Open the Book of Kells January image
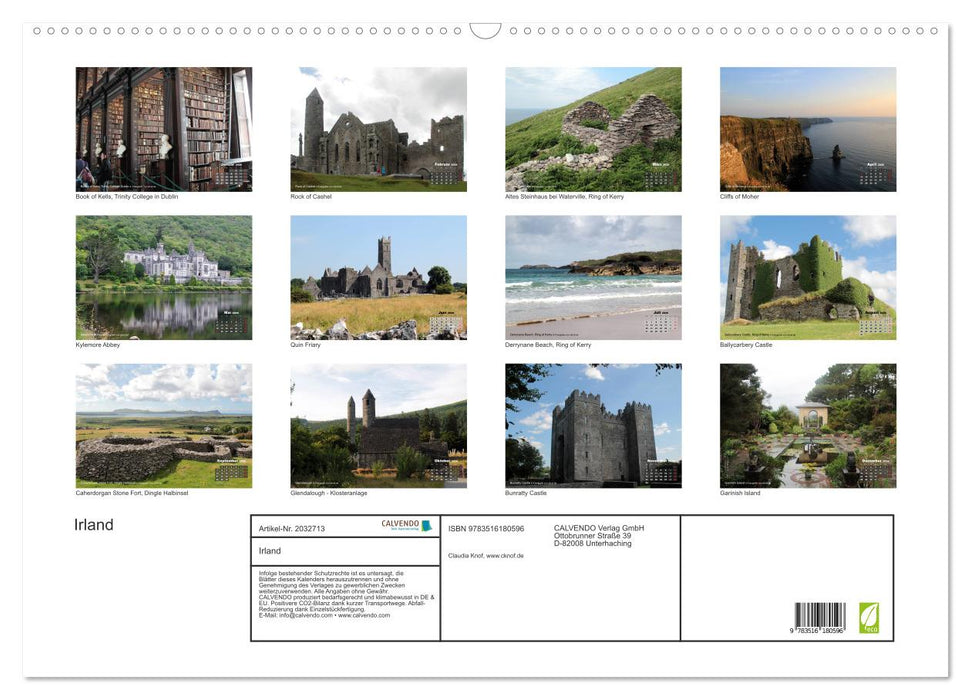The image size is (971, 700). pos(164,128)
